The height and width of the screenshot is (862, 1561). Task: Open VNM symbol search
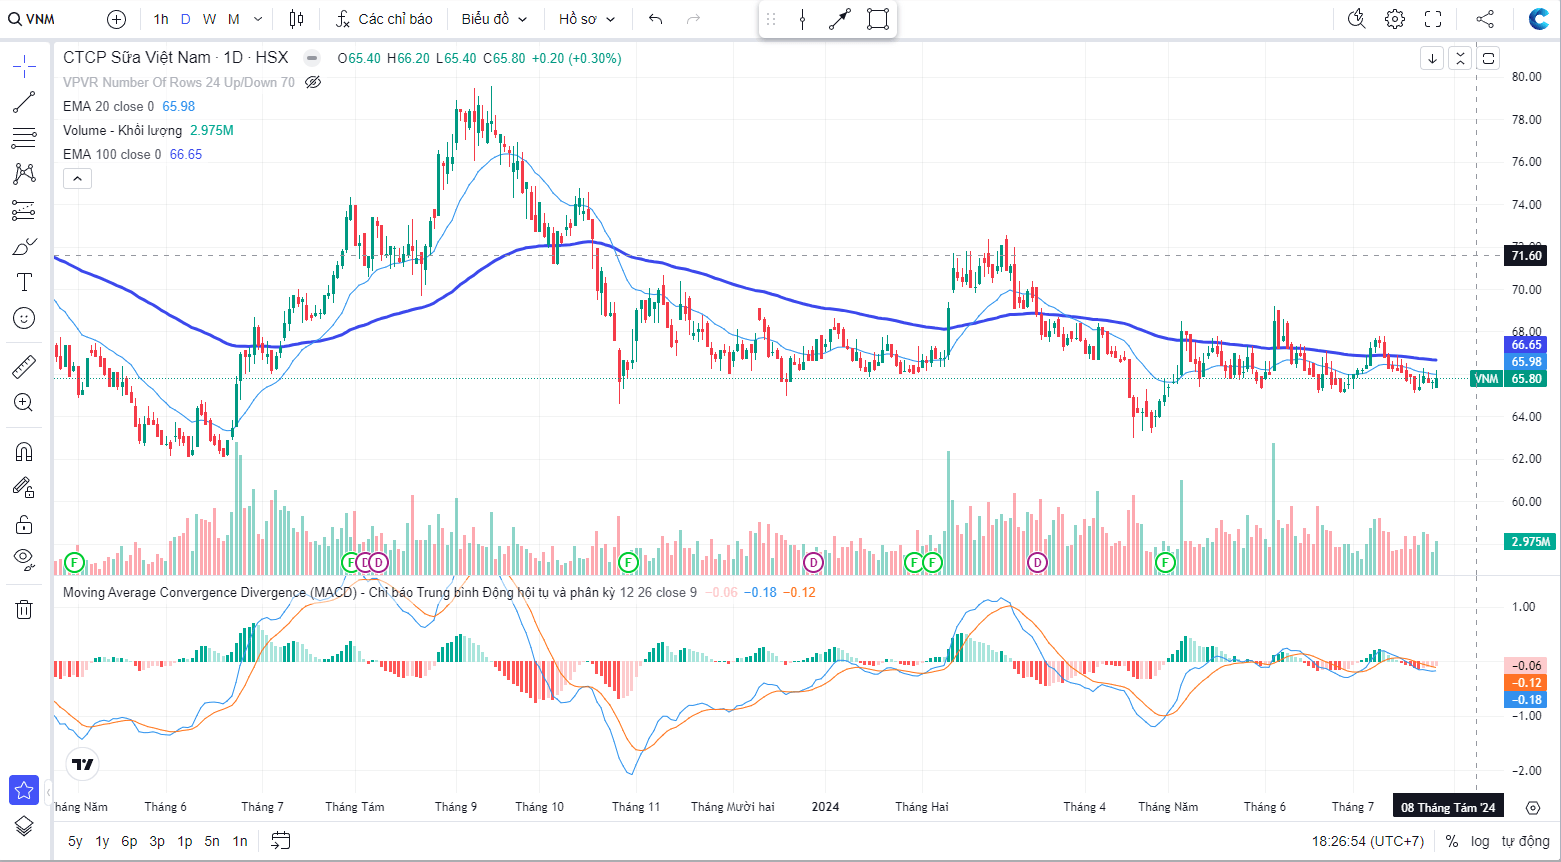pyautogui.click(x=34, y=19)
